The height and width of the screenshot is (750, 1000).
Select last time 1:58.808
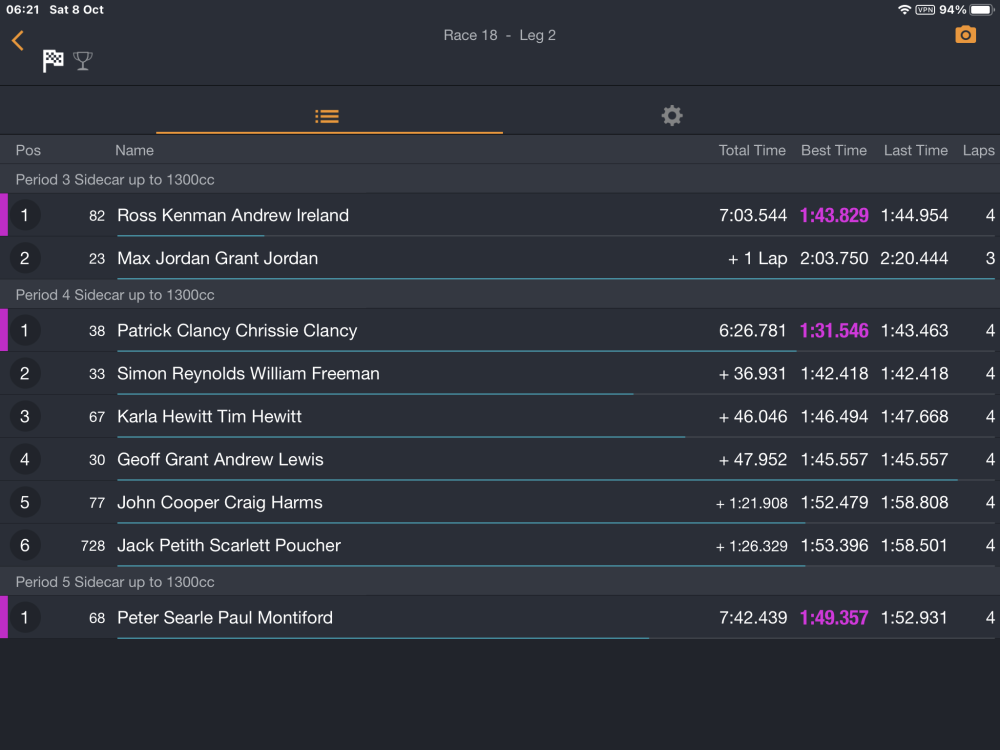click(914, 503)
